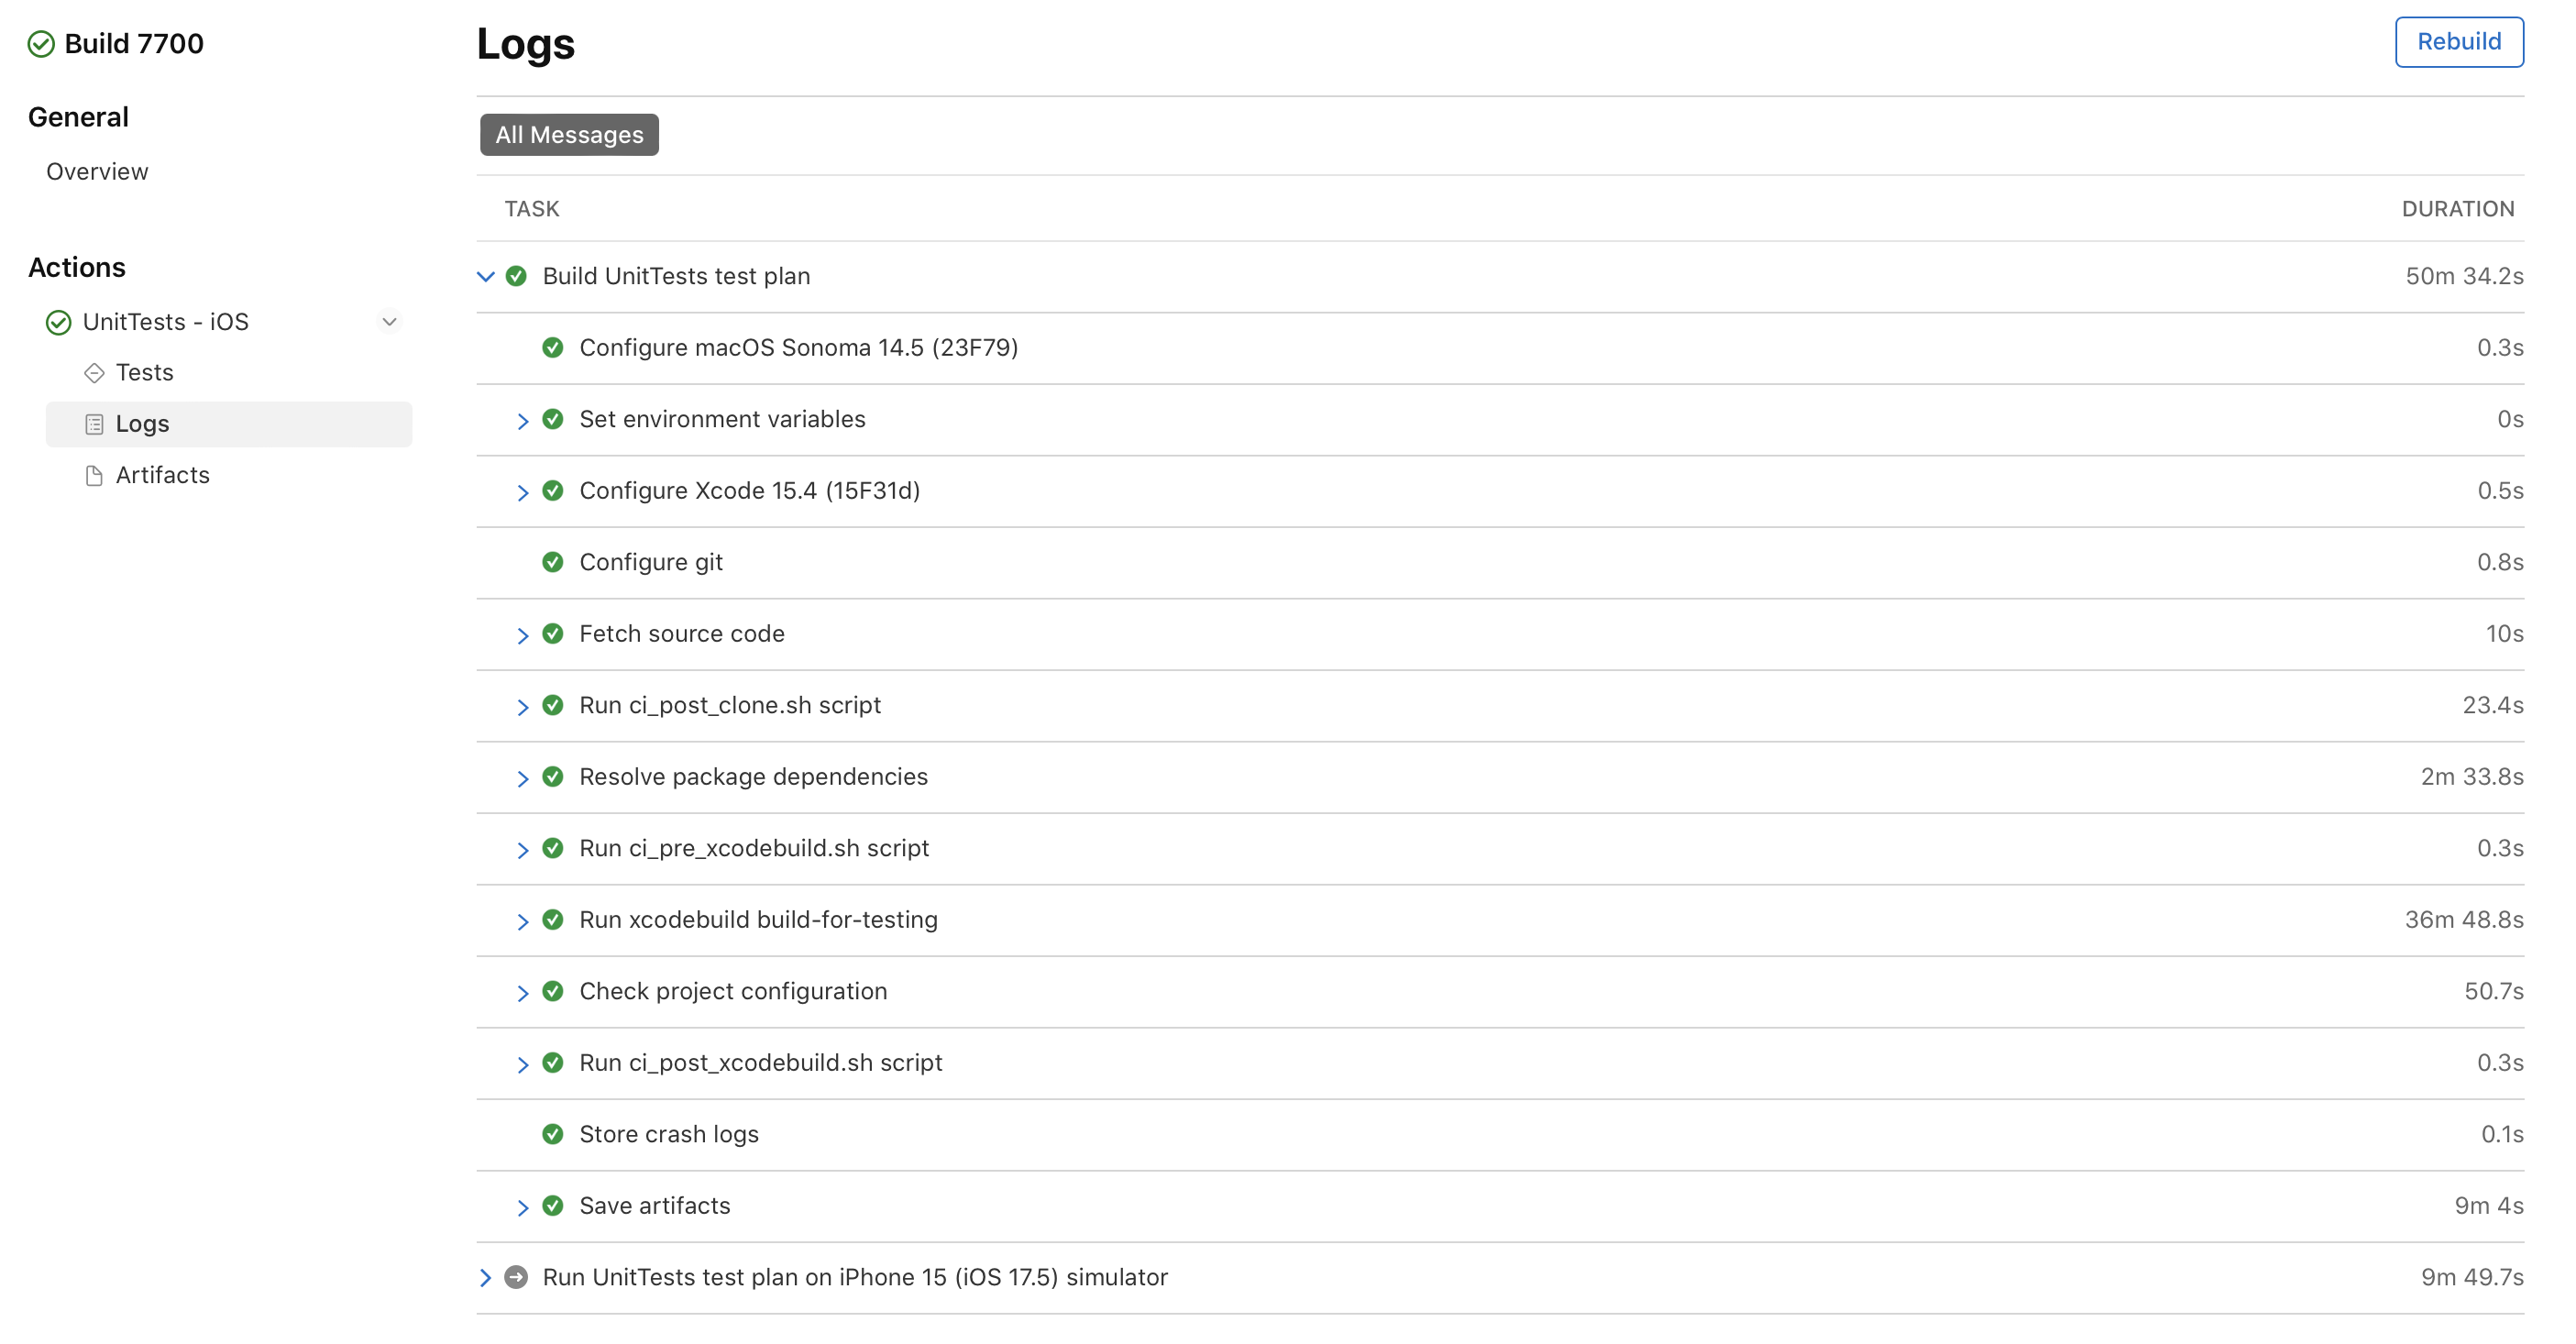Viewport: 2576px width, 1344px height.
Task: Click the skipped status icon for Run UnitTests
Action: pos(516,1277)
